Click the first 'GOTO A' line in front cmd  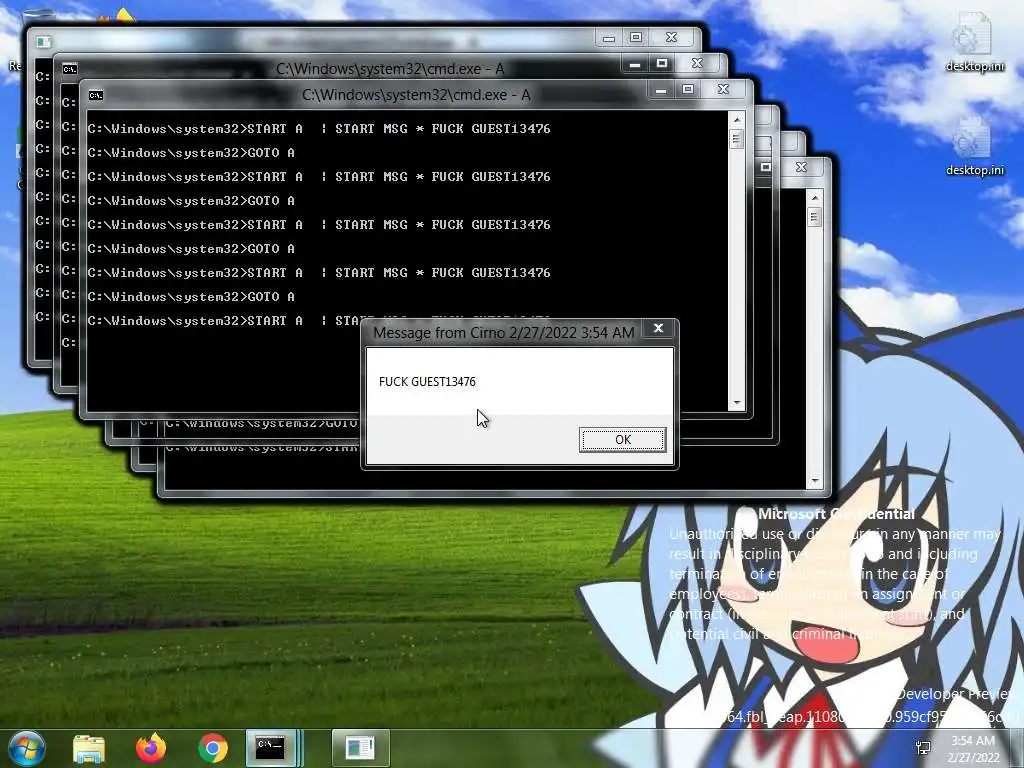[191, 153]
